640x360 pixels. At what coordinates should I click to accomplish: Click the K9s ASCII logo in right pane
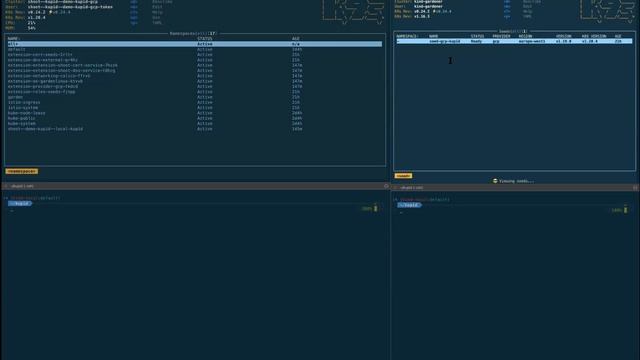pos(608,10)
